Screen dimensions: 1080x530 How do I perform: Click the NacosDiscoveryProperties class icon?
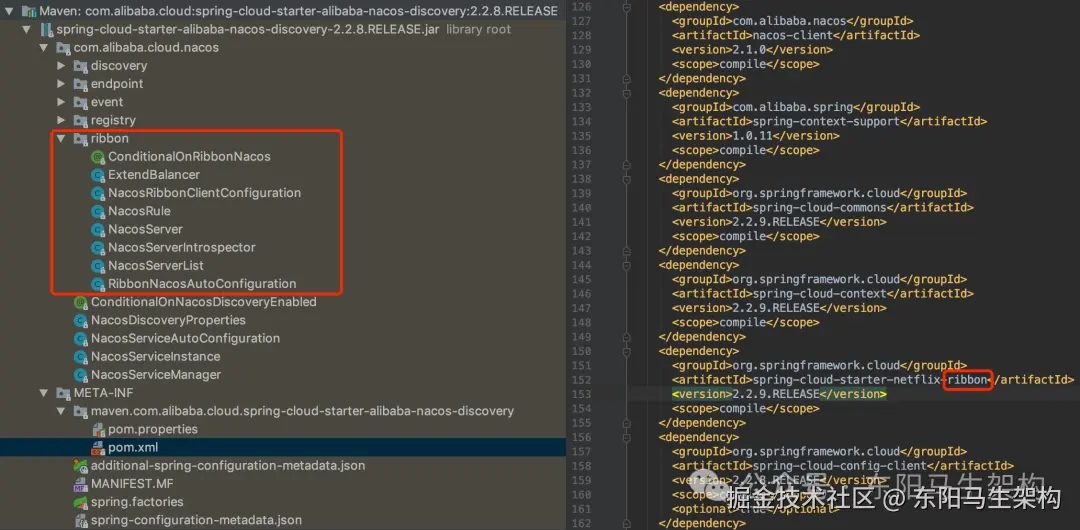point(81,320)
